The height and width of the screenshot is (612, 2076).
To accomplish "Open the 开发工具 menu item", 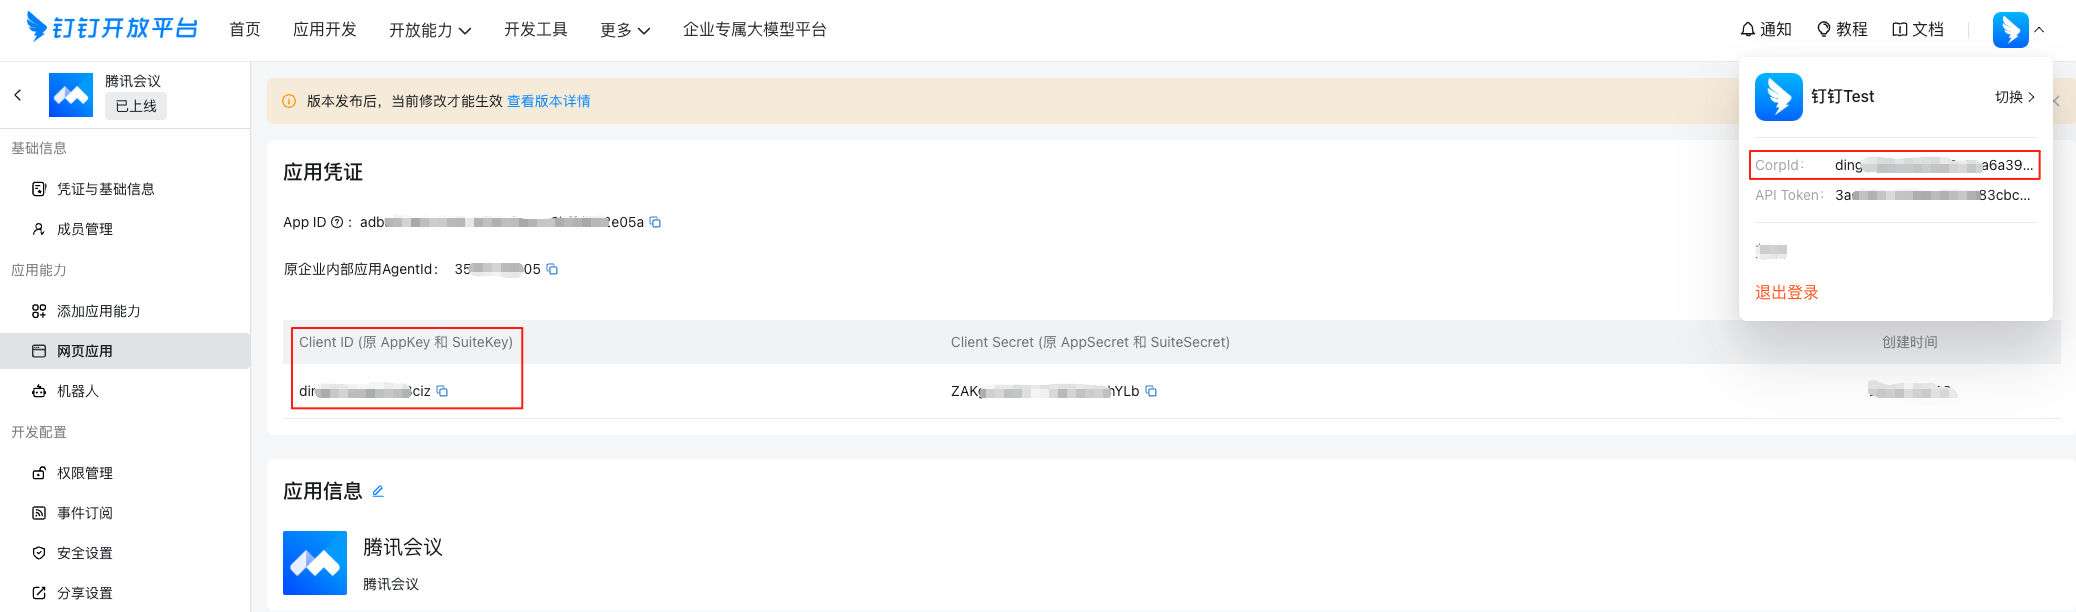I will click(x=536, y=30).
